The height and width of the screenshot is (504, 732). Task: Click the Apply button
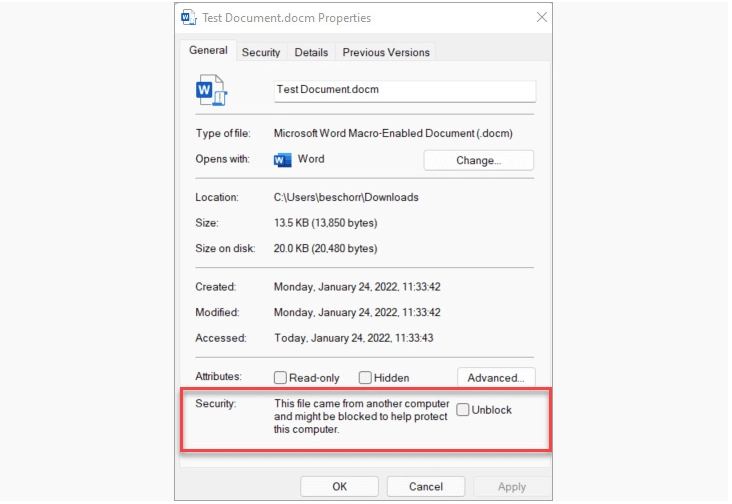(512, 487)
